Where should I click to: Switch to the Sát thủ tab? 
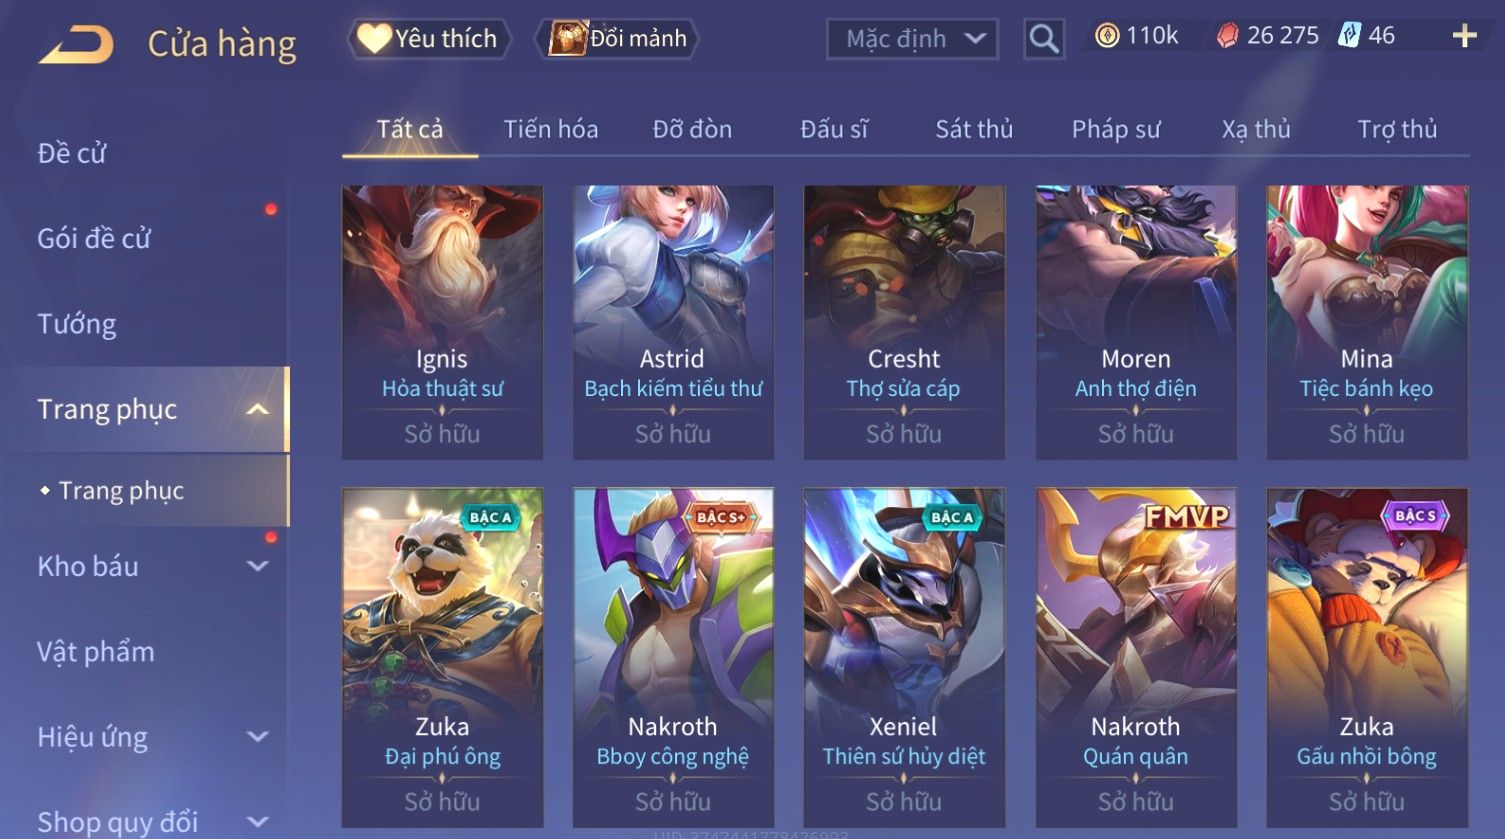coord(974,129)
